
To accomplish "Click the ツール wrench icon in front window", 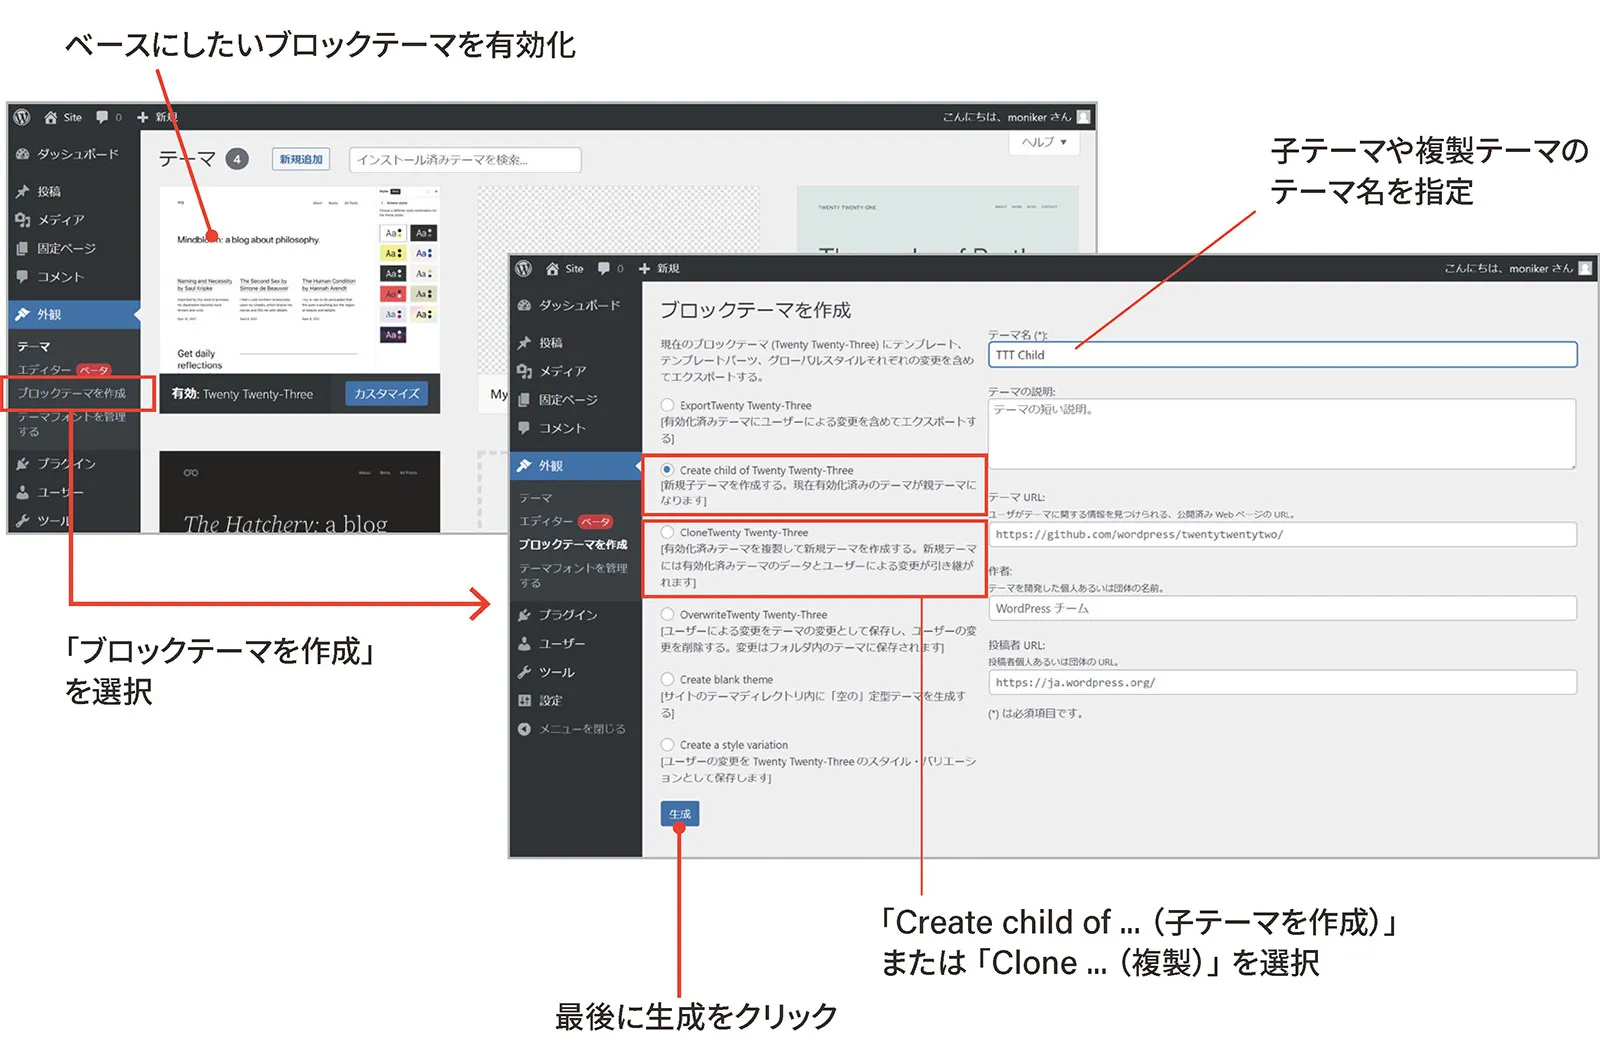I will (x=525, y=672).
